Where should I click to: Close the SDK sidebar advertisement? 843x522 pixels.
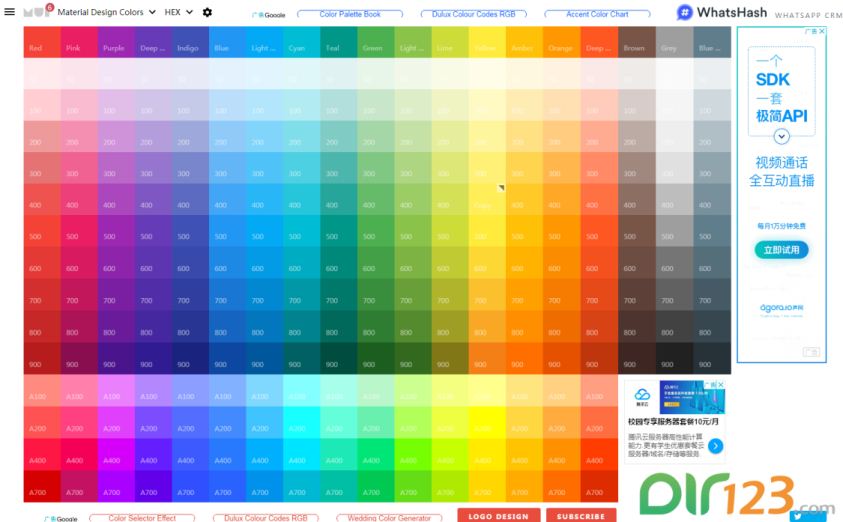[822, 31]
